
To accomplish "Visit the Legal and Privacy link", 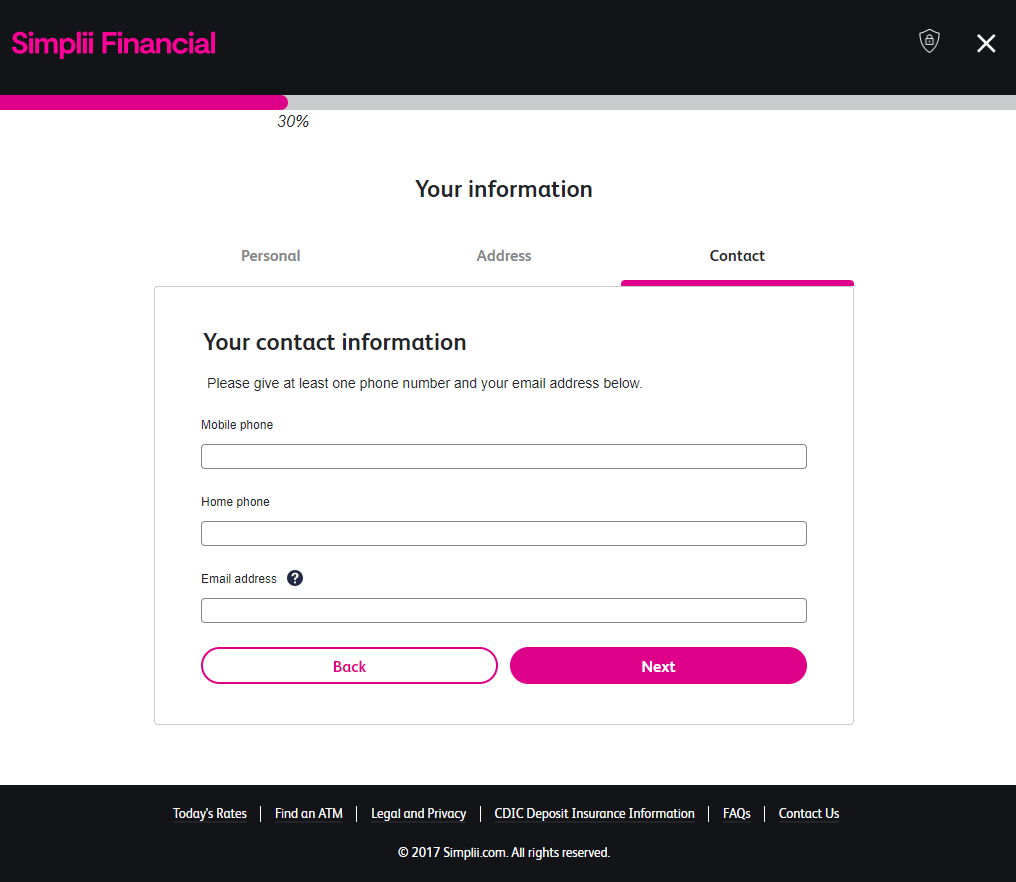I will pos(418,814).
